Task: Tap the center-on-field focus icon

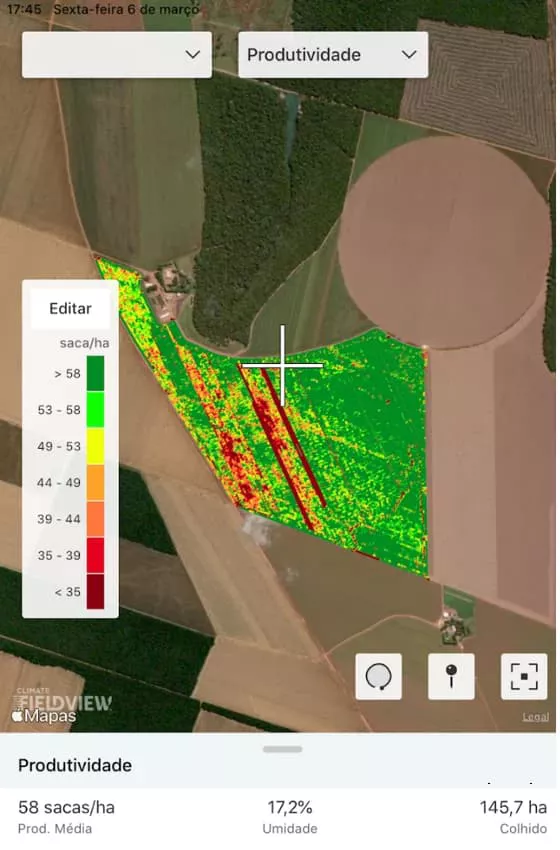Action: (x=524, y=677)
